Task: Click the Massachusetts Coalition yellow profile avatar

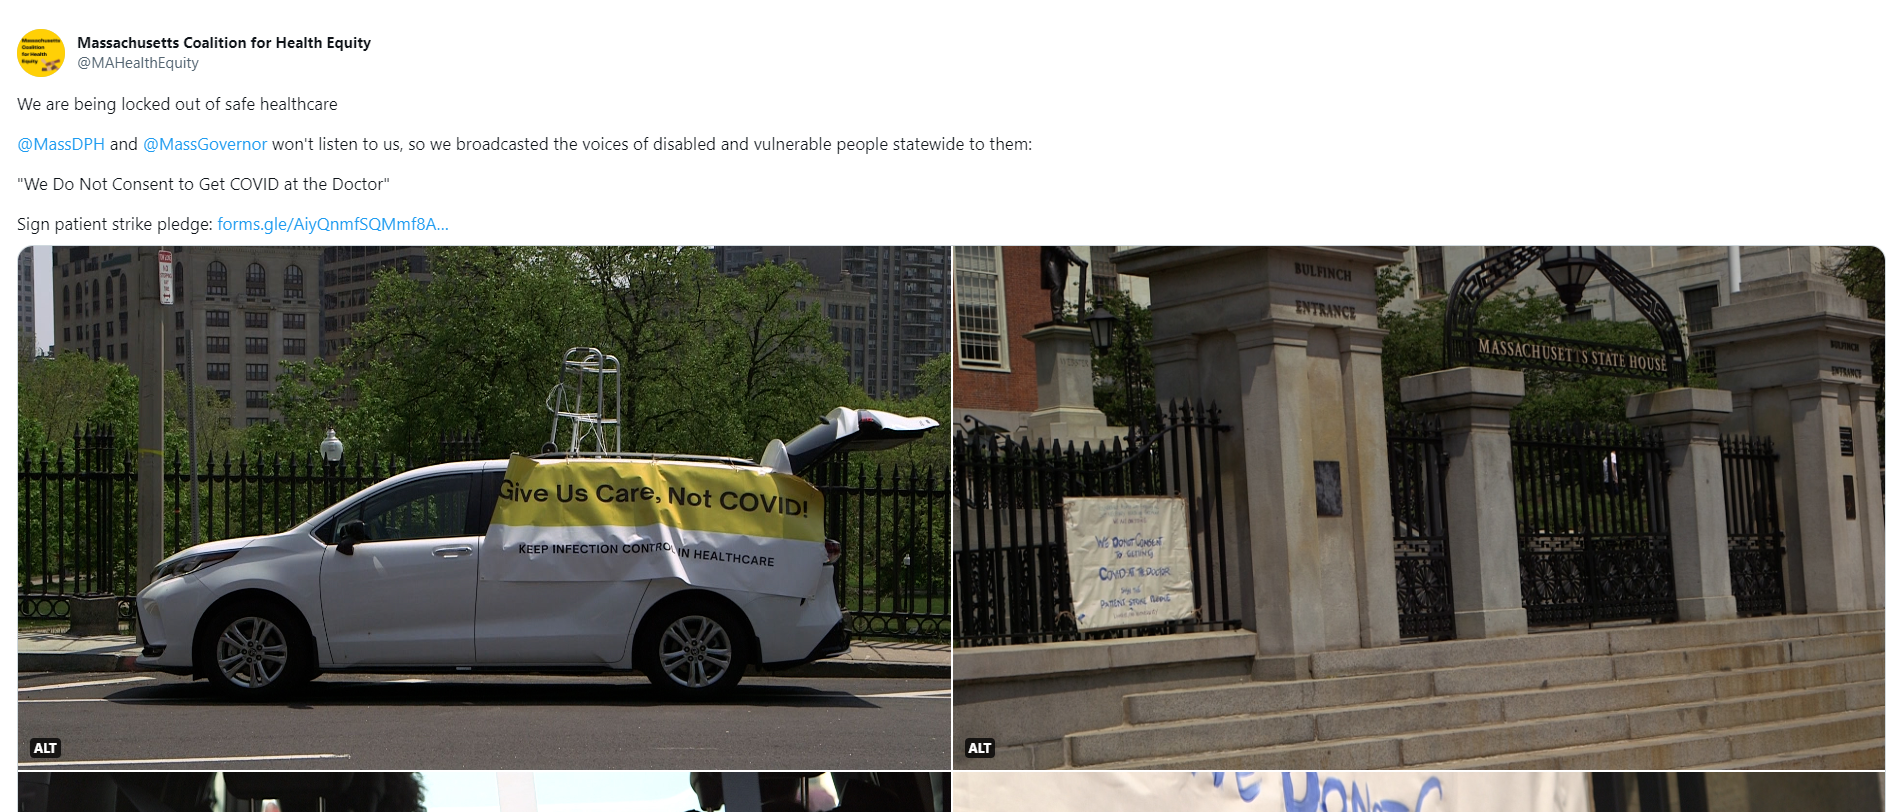Action: click(41, 53)
